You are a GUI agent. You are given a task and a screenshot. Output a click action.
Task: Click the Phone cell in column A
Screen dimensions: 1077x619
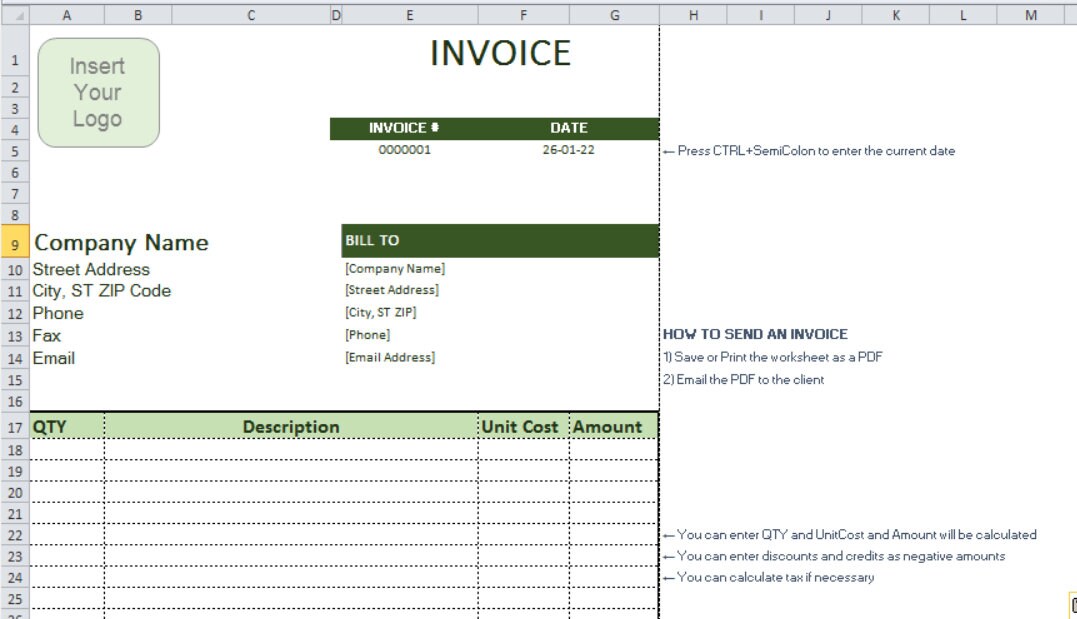(x=58, y=313)
